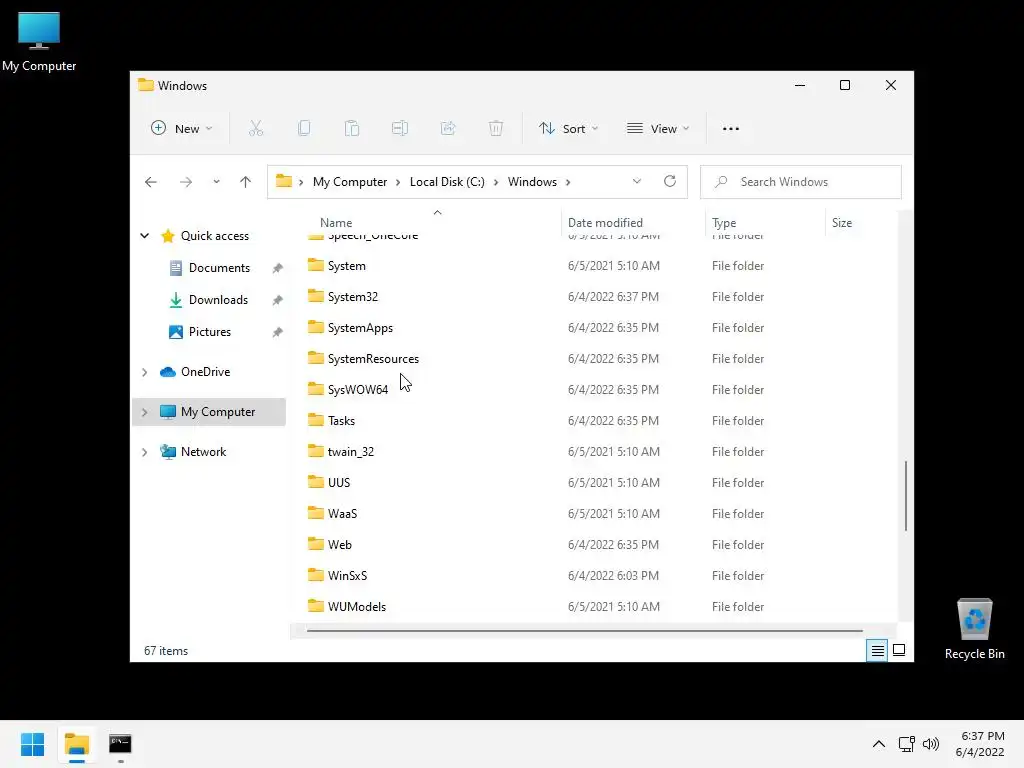Open the See more (three dots) menu
Screen dimensions: 1024x768
point(731,129)
